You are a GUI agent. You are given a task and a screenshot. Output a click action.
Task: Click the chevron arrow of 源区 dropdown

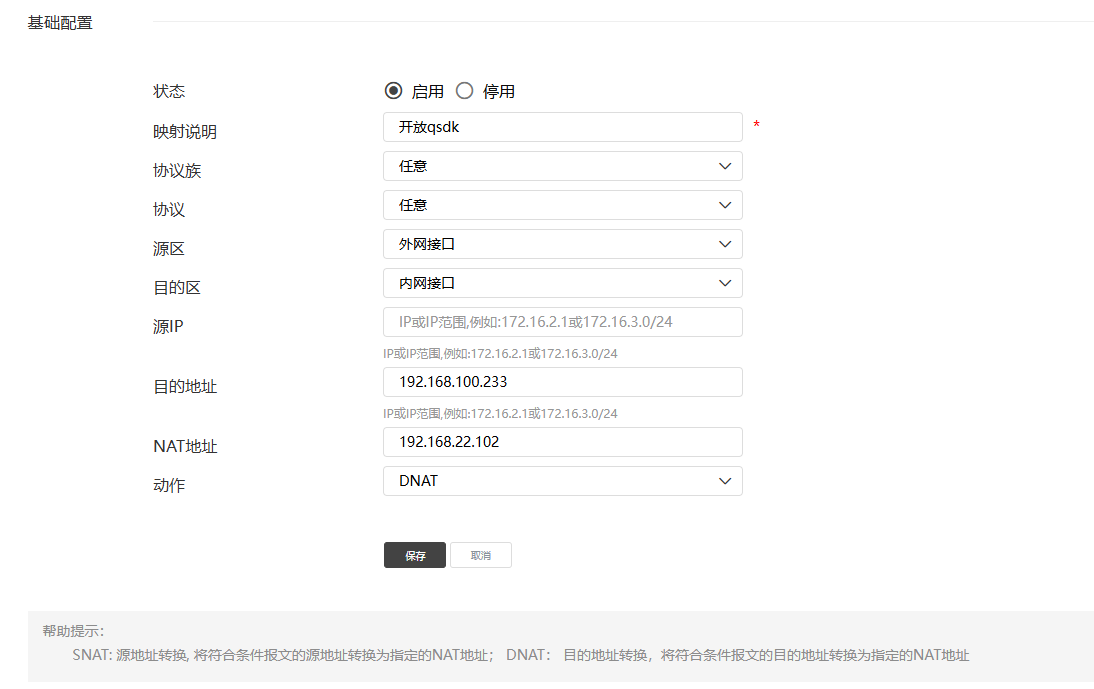(x=725, y=244)
